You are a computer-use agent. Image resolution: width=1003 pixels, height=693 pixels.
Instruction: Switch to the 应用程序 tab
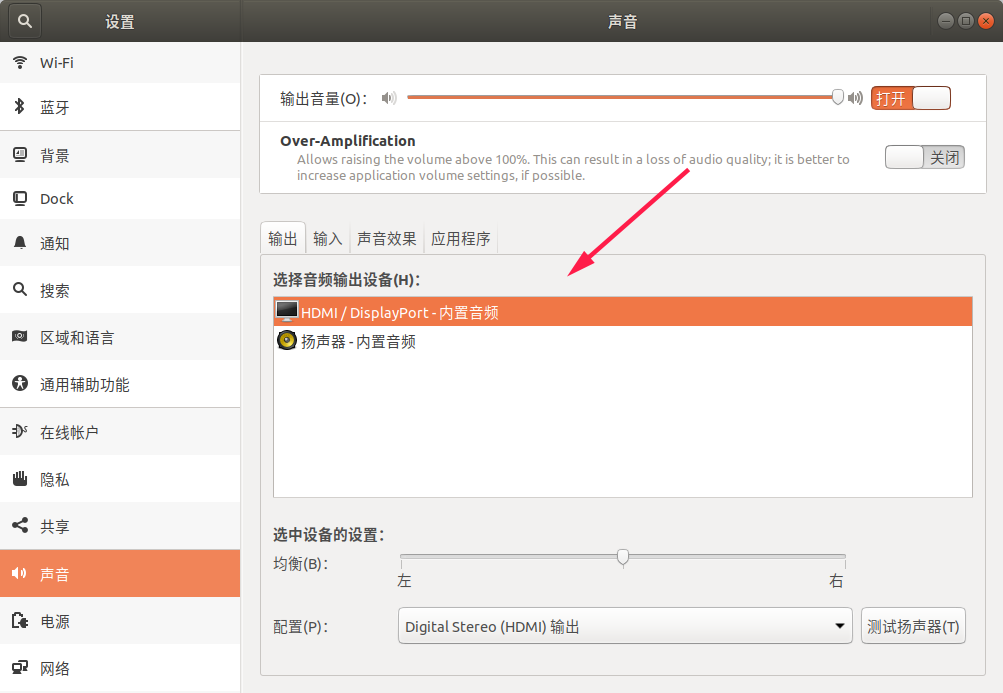(x=461, y=239)
